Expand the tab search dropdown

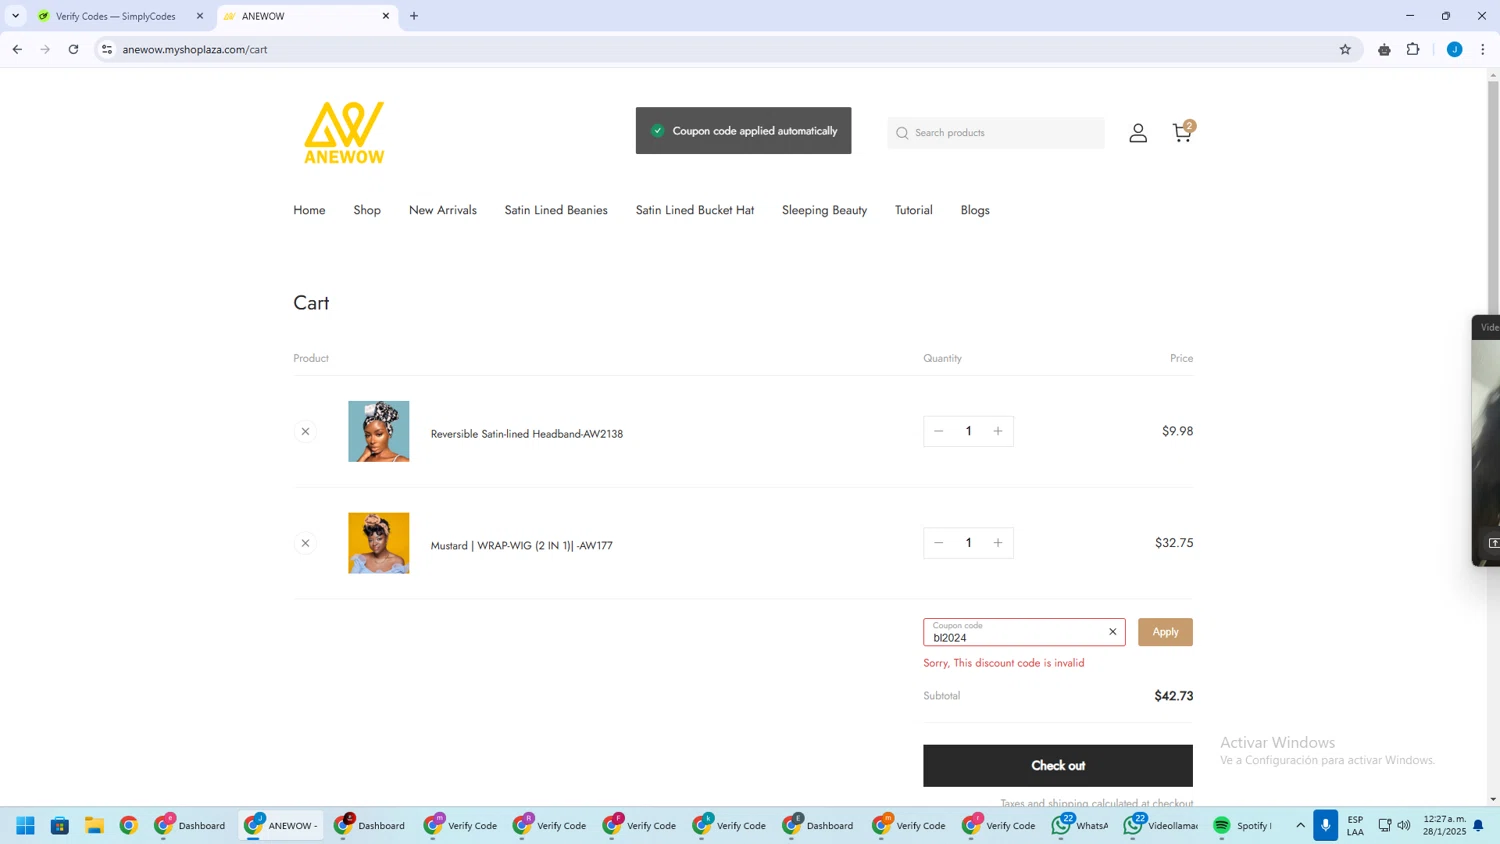(x=15, y=16)
